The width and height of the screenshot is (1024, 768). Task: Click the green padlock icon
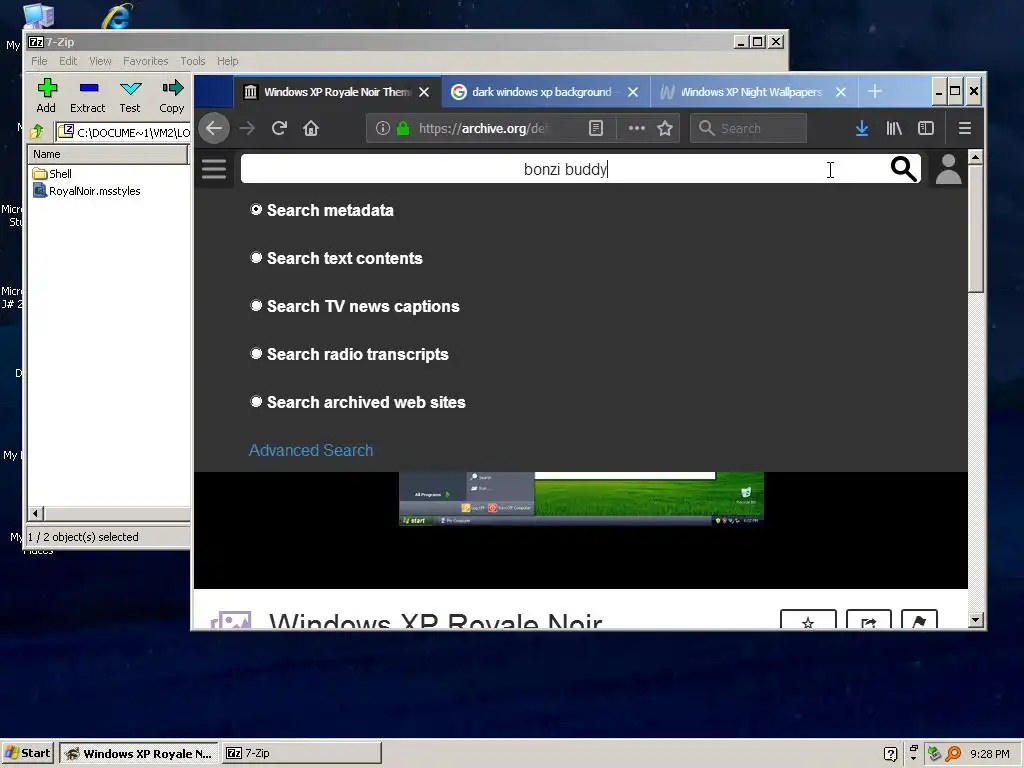pyautogui.click(x=403, y=128)
